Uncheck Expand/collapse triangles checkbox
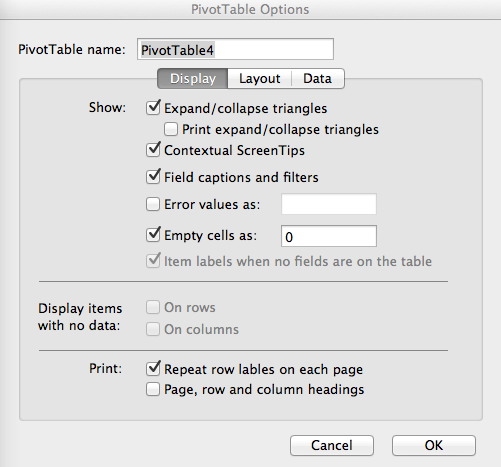This screenshot has width=501, height=467. (153, 108)
